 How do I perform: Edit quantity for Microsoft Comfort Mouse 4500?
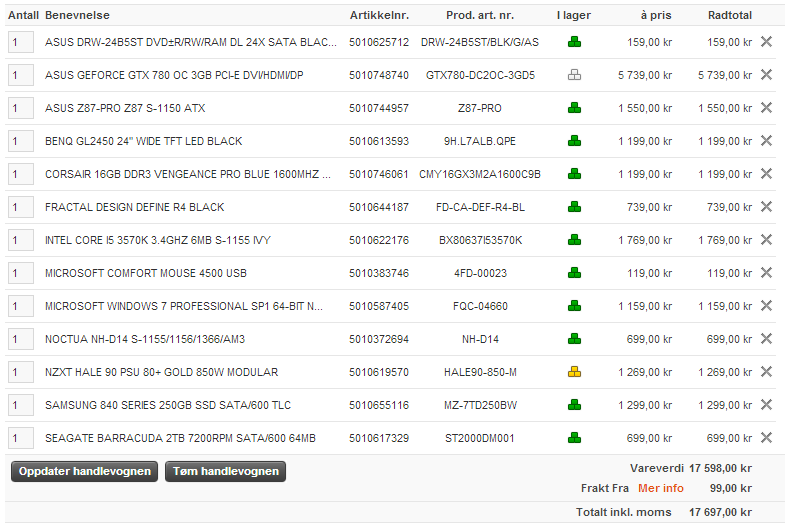tap(21, 273)
